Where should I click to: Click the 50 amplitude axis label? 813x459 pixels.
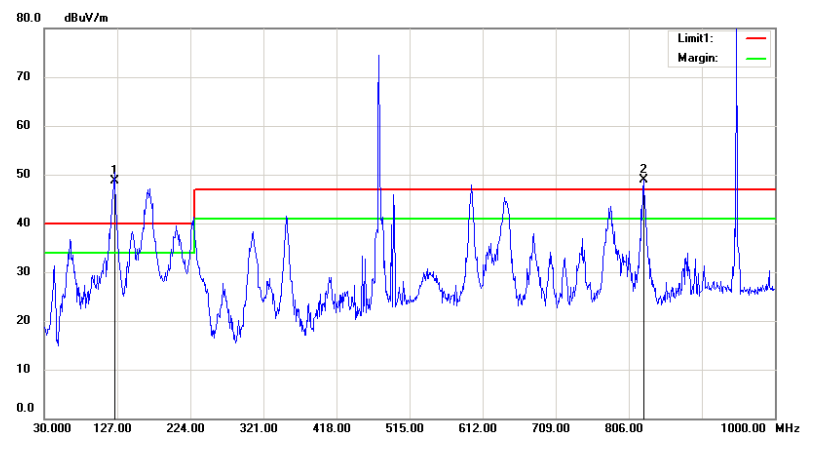26,175
